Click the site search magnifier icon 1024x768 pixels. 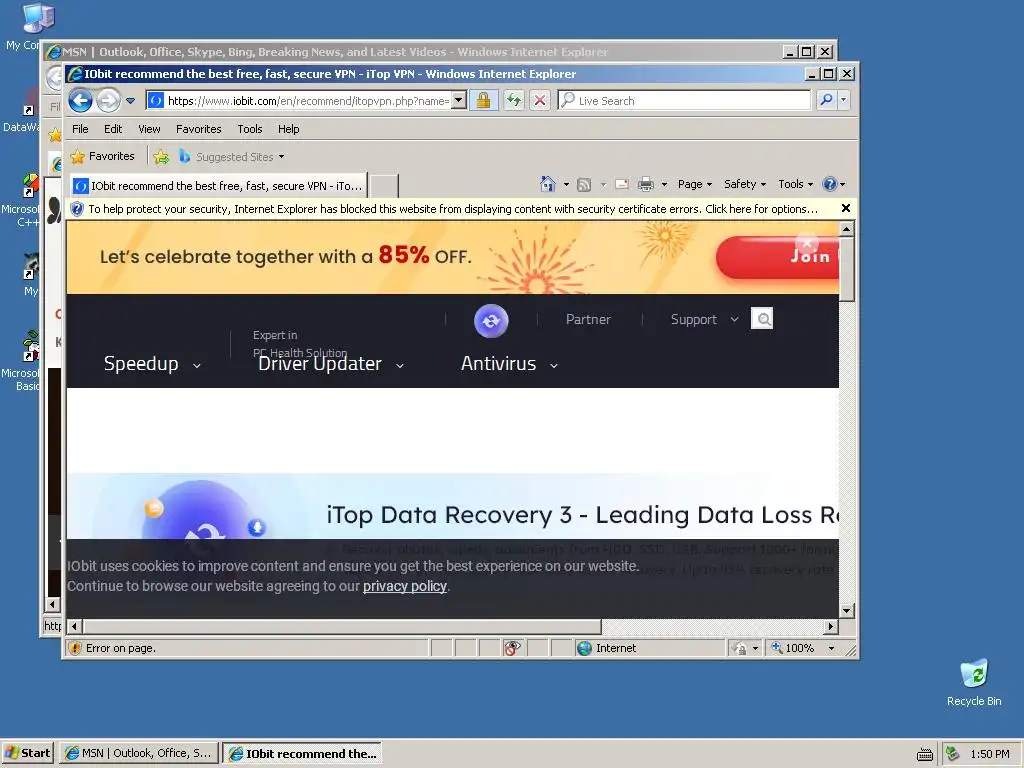tap(762, 319)
